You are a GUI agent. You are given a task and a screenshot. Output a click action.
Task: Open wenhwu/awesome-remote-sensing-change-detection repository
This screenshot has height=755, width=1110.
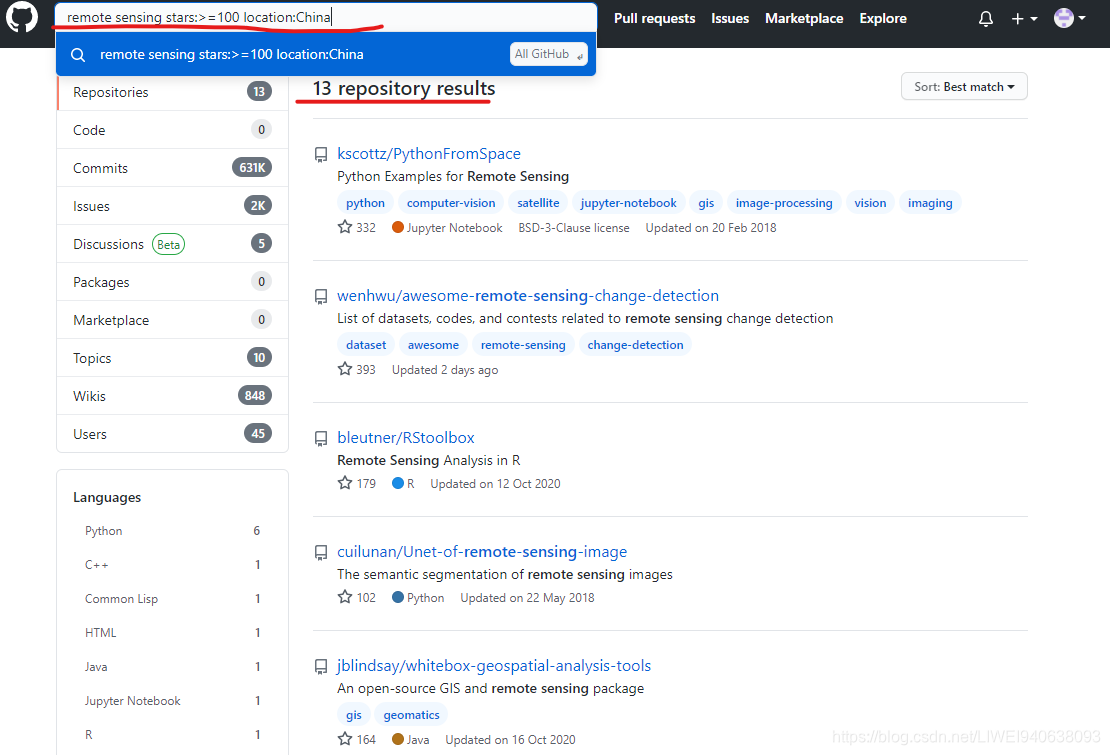(527, 296)
